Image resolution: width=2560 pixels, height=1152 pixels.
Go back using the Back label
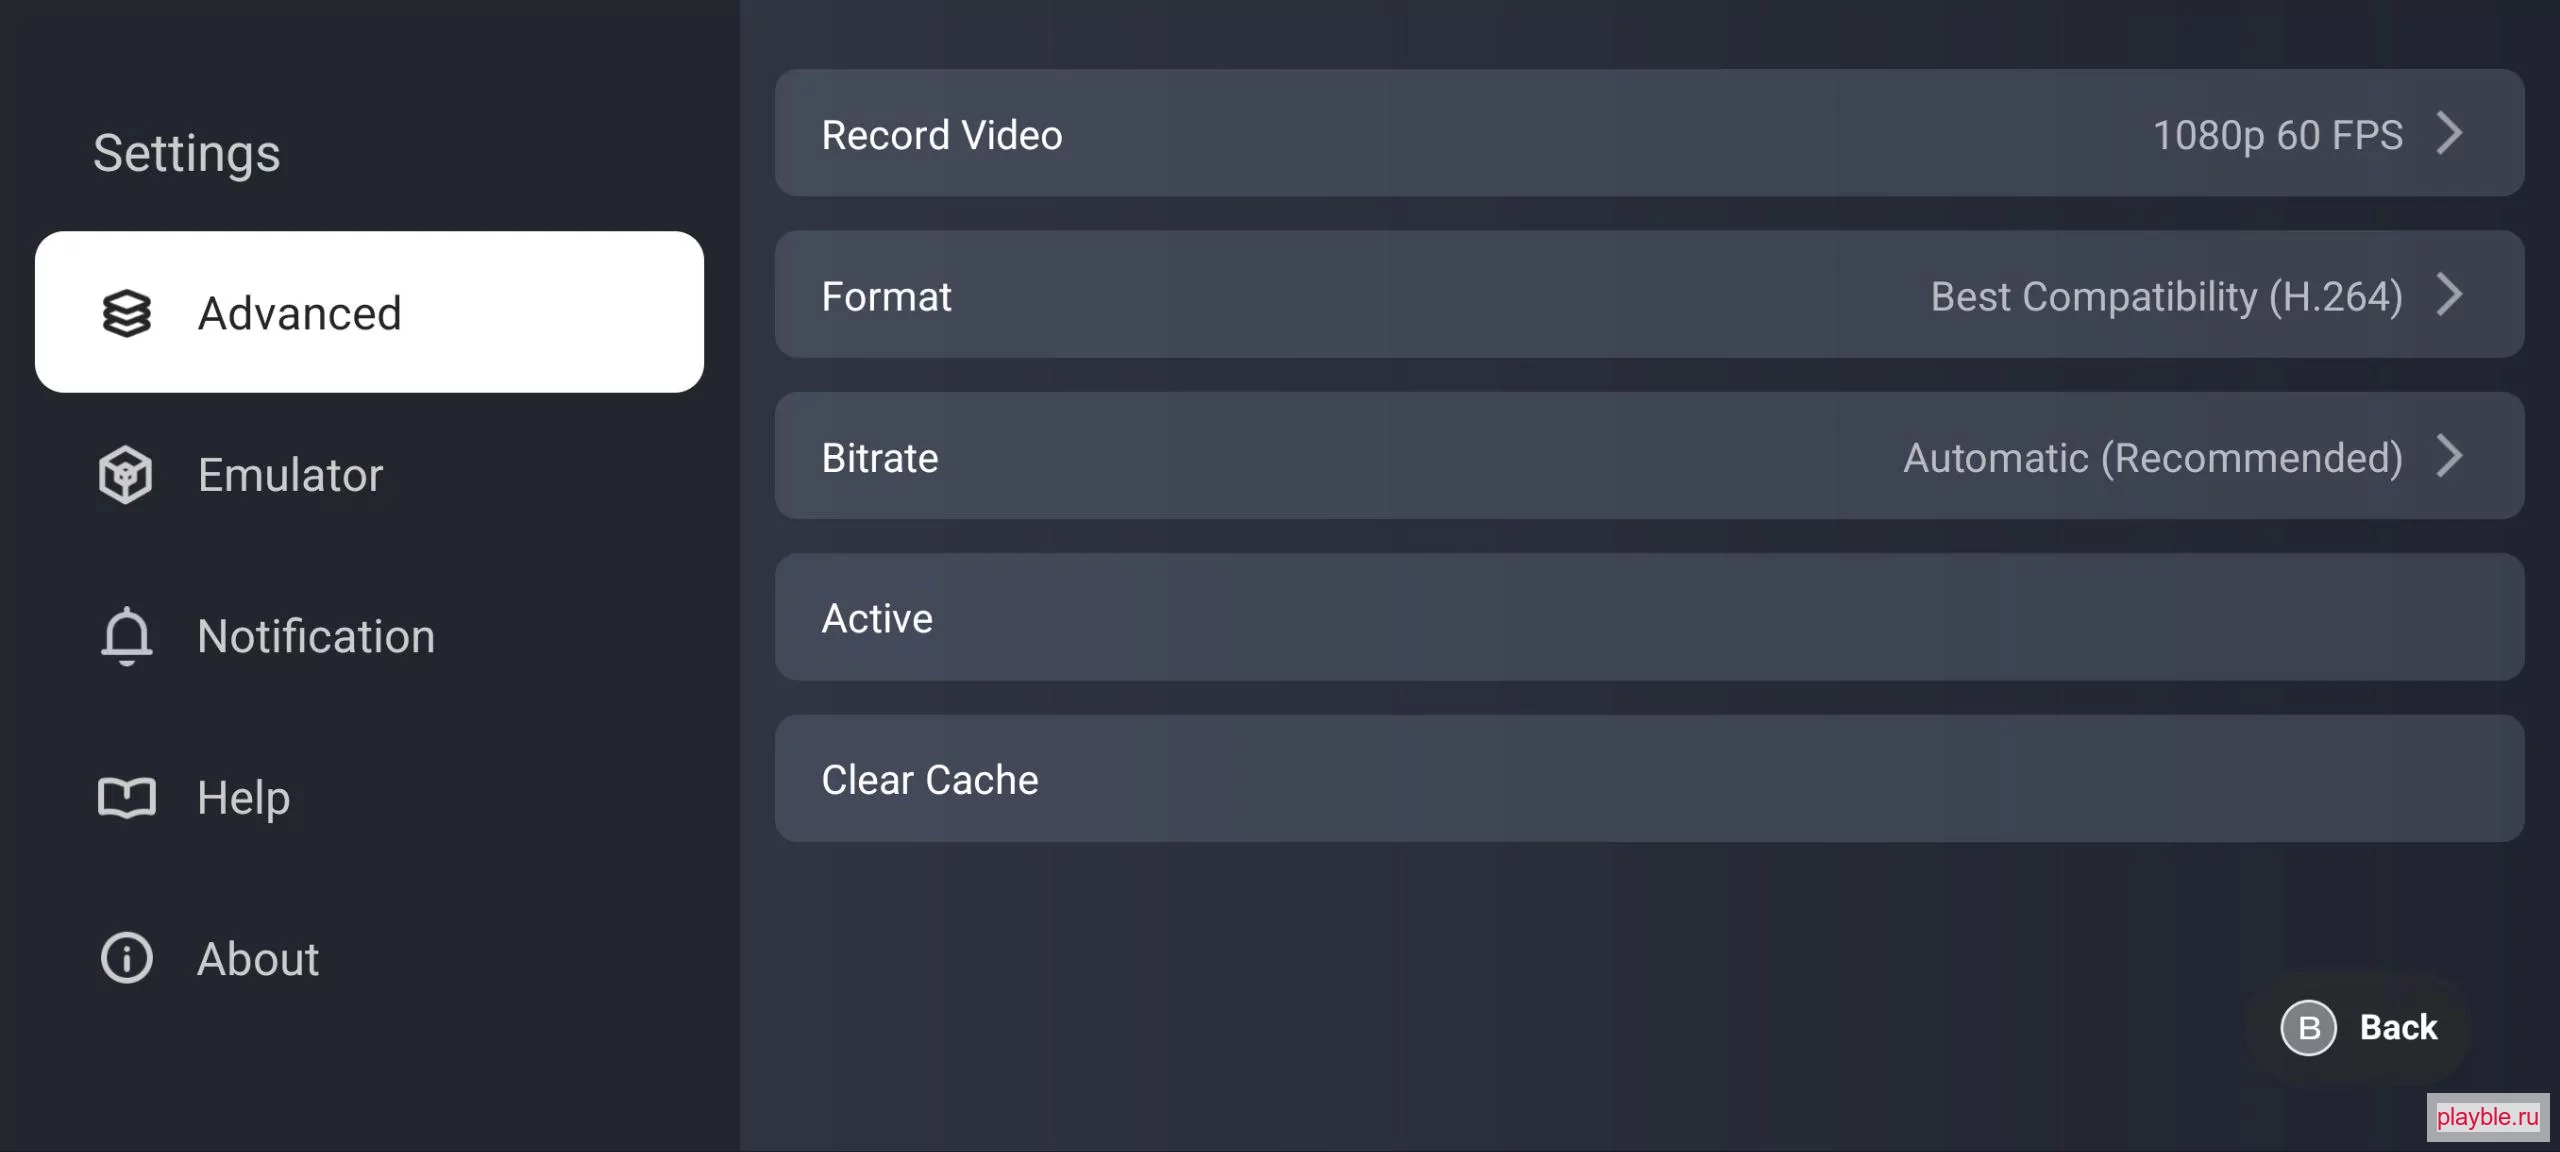2398,1027
